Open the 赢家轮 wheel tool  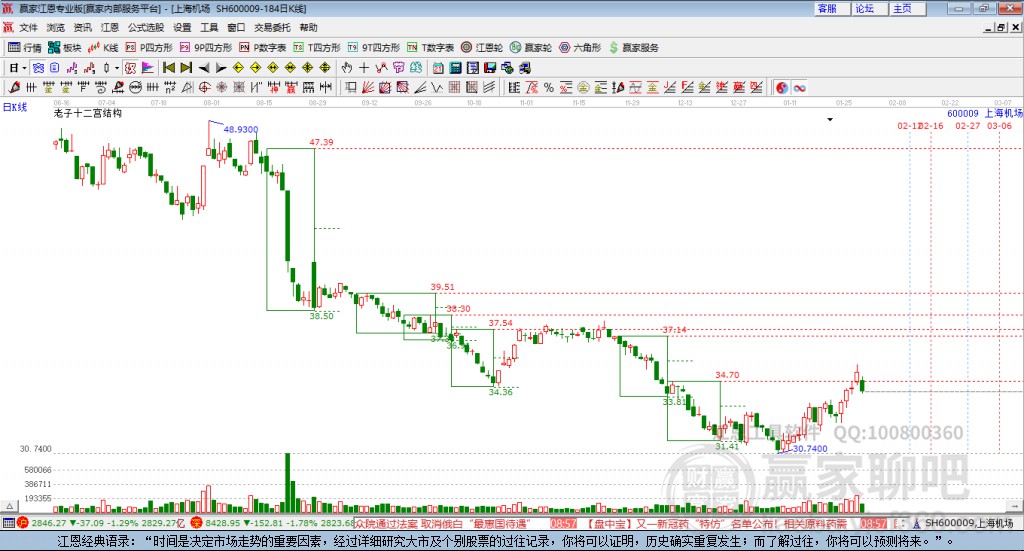coord(531,48)
